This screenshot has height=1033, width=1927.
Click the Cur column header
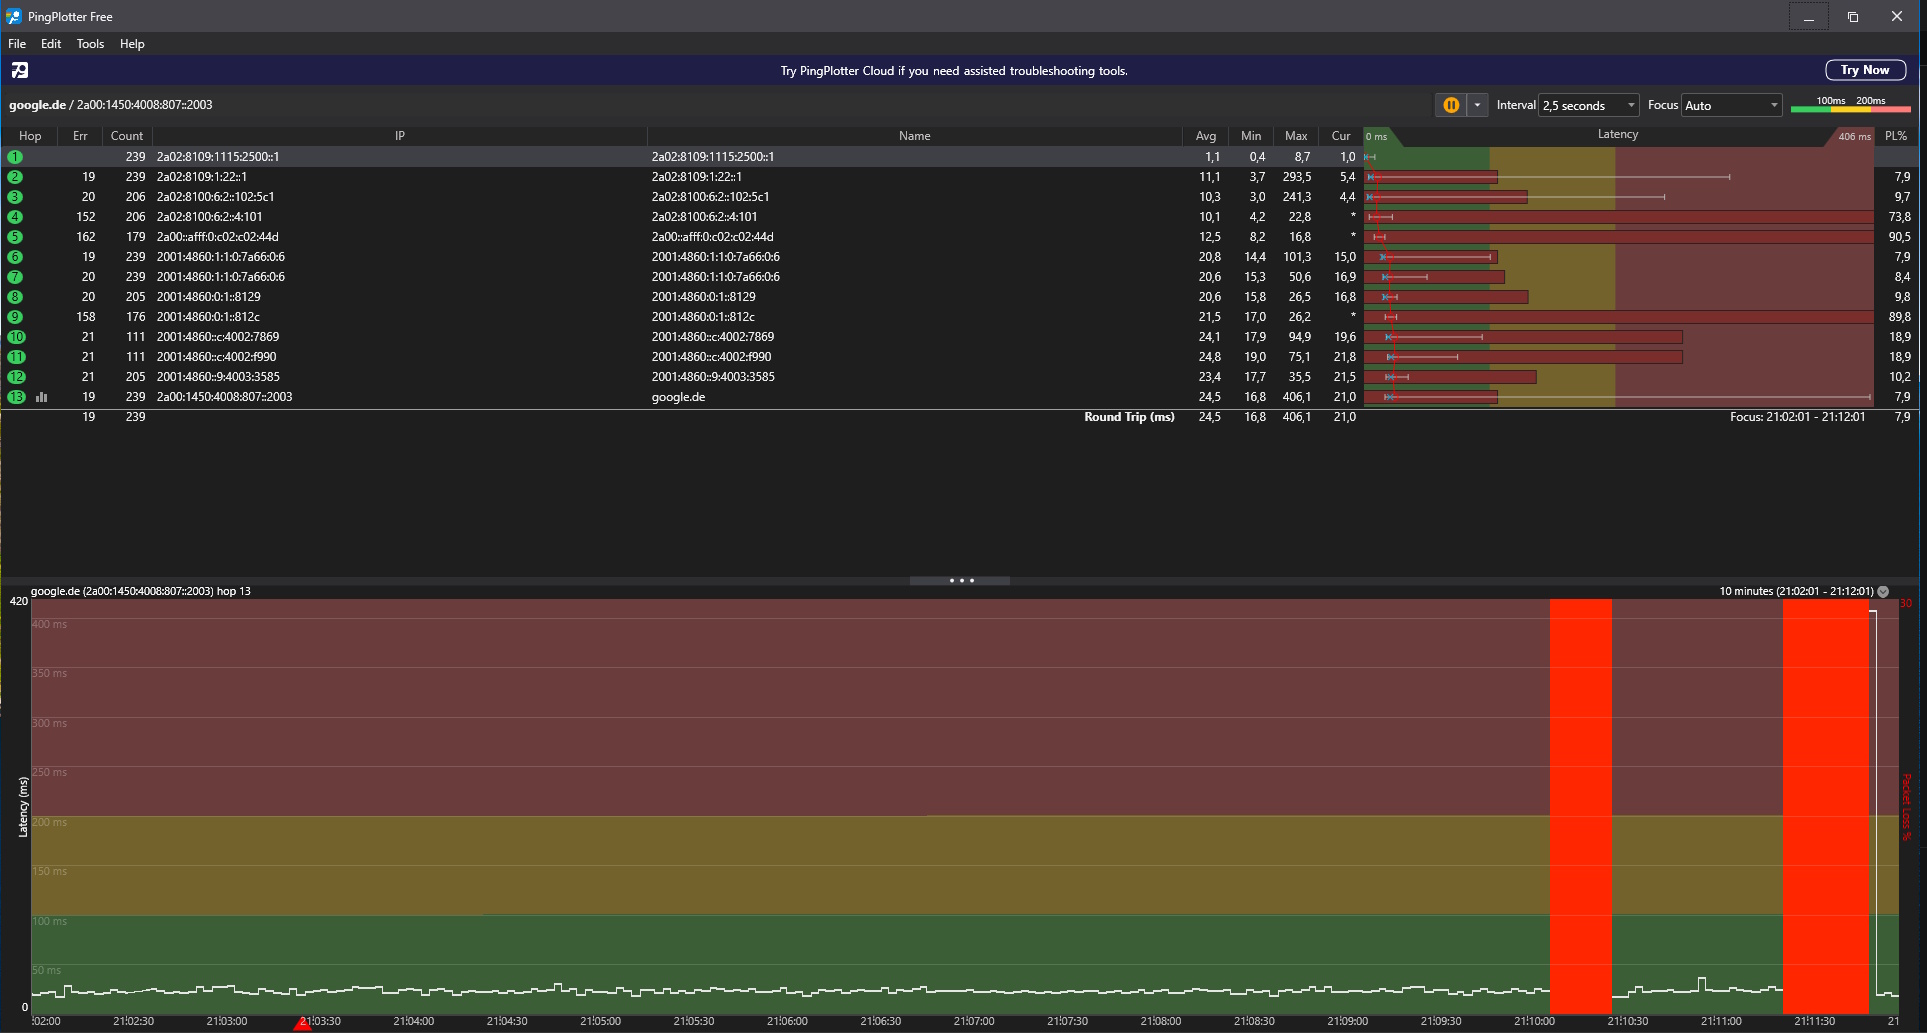tap(1341, 136)
